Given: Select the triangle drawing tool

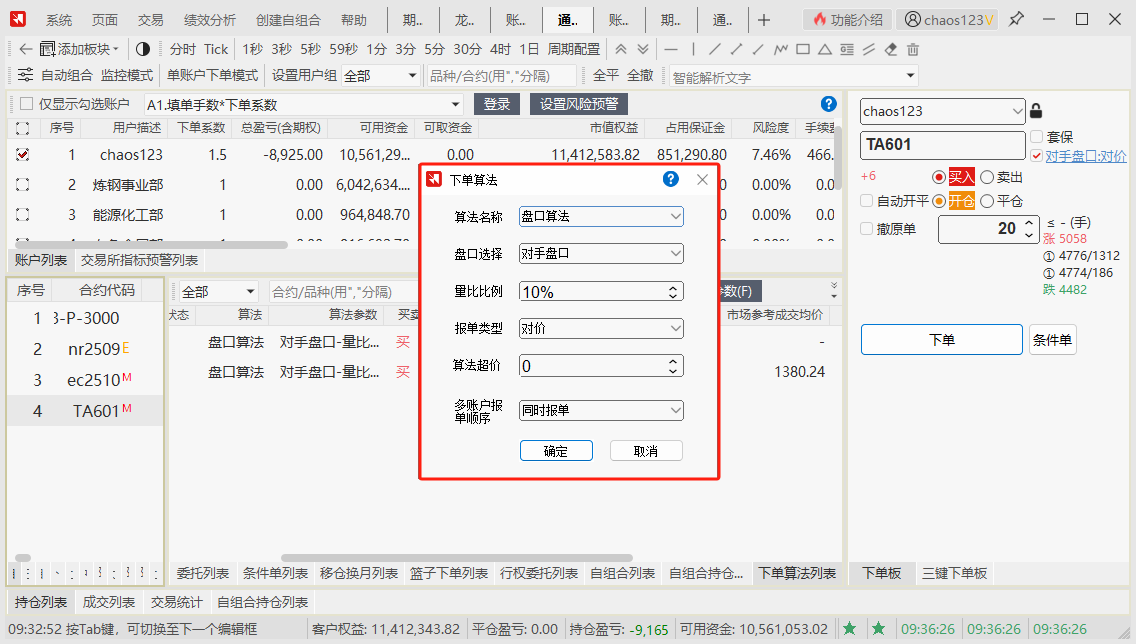Looking at the screenshot, I should click(x=824, y=49).
